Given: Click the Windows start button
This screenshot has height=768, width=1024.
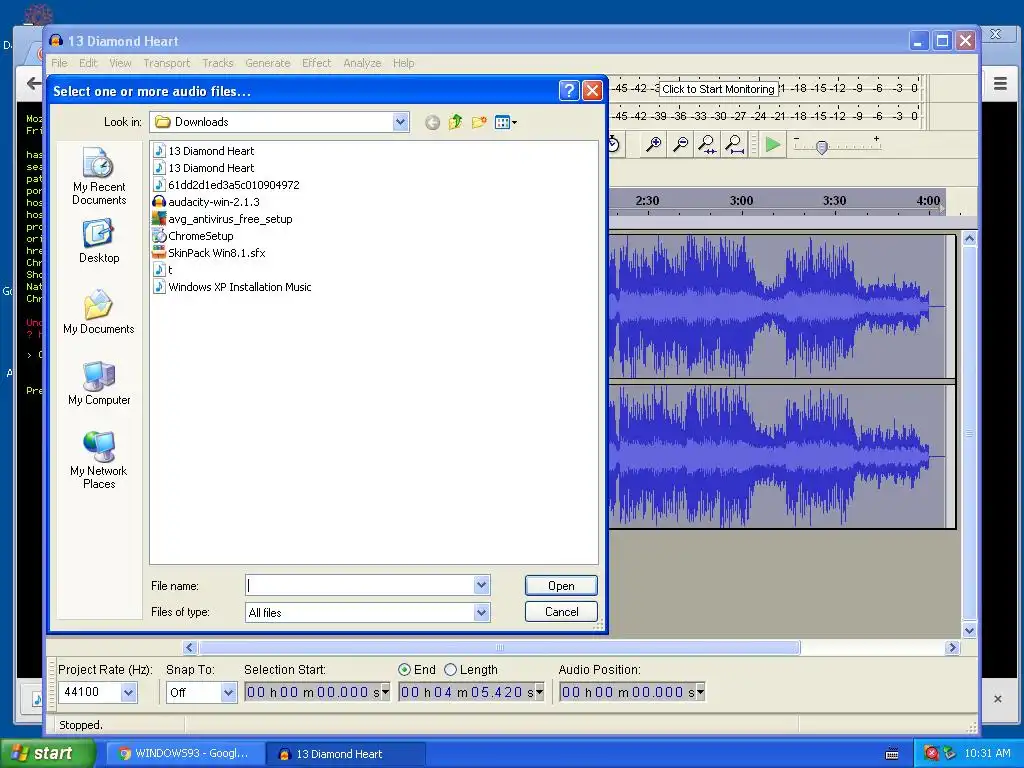Looking at the screenshot, I should point(47,753).
